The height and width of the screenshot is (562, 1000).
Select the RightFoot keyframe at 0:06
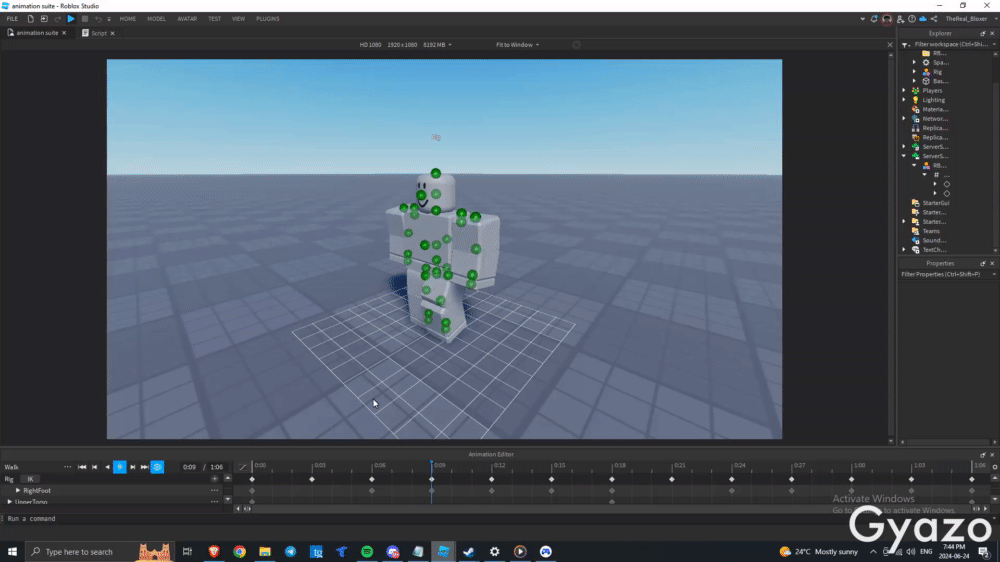(372, 491)
